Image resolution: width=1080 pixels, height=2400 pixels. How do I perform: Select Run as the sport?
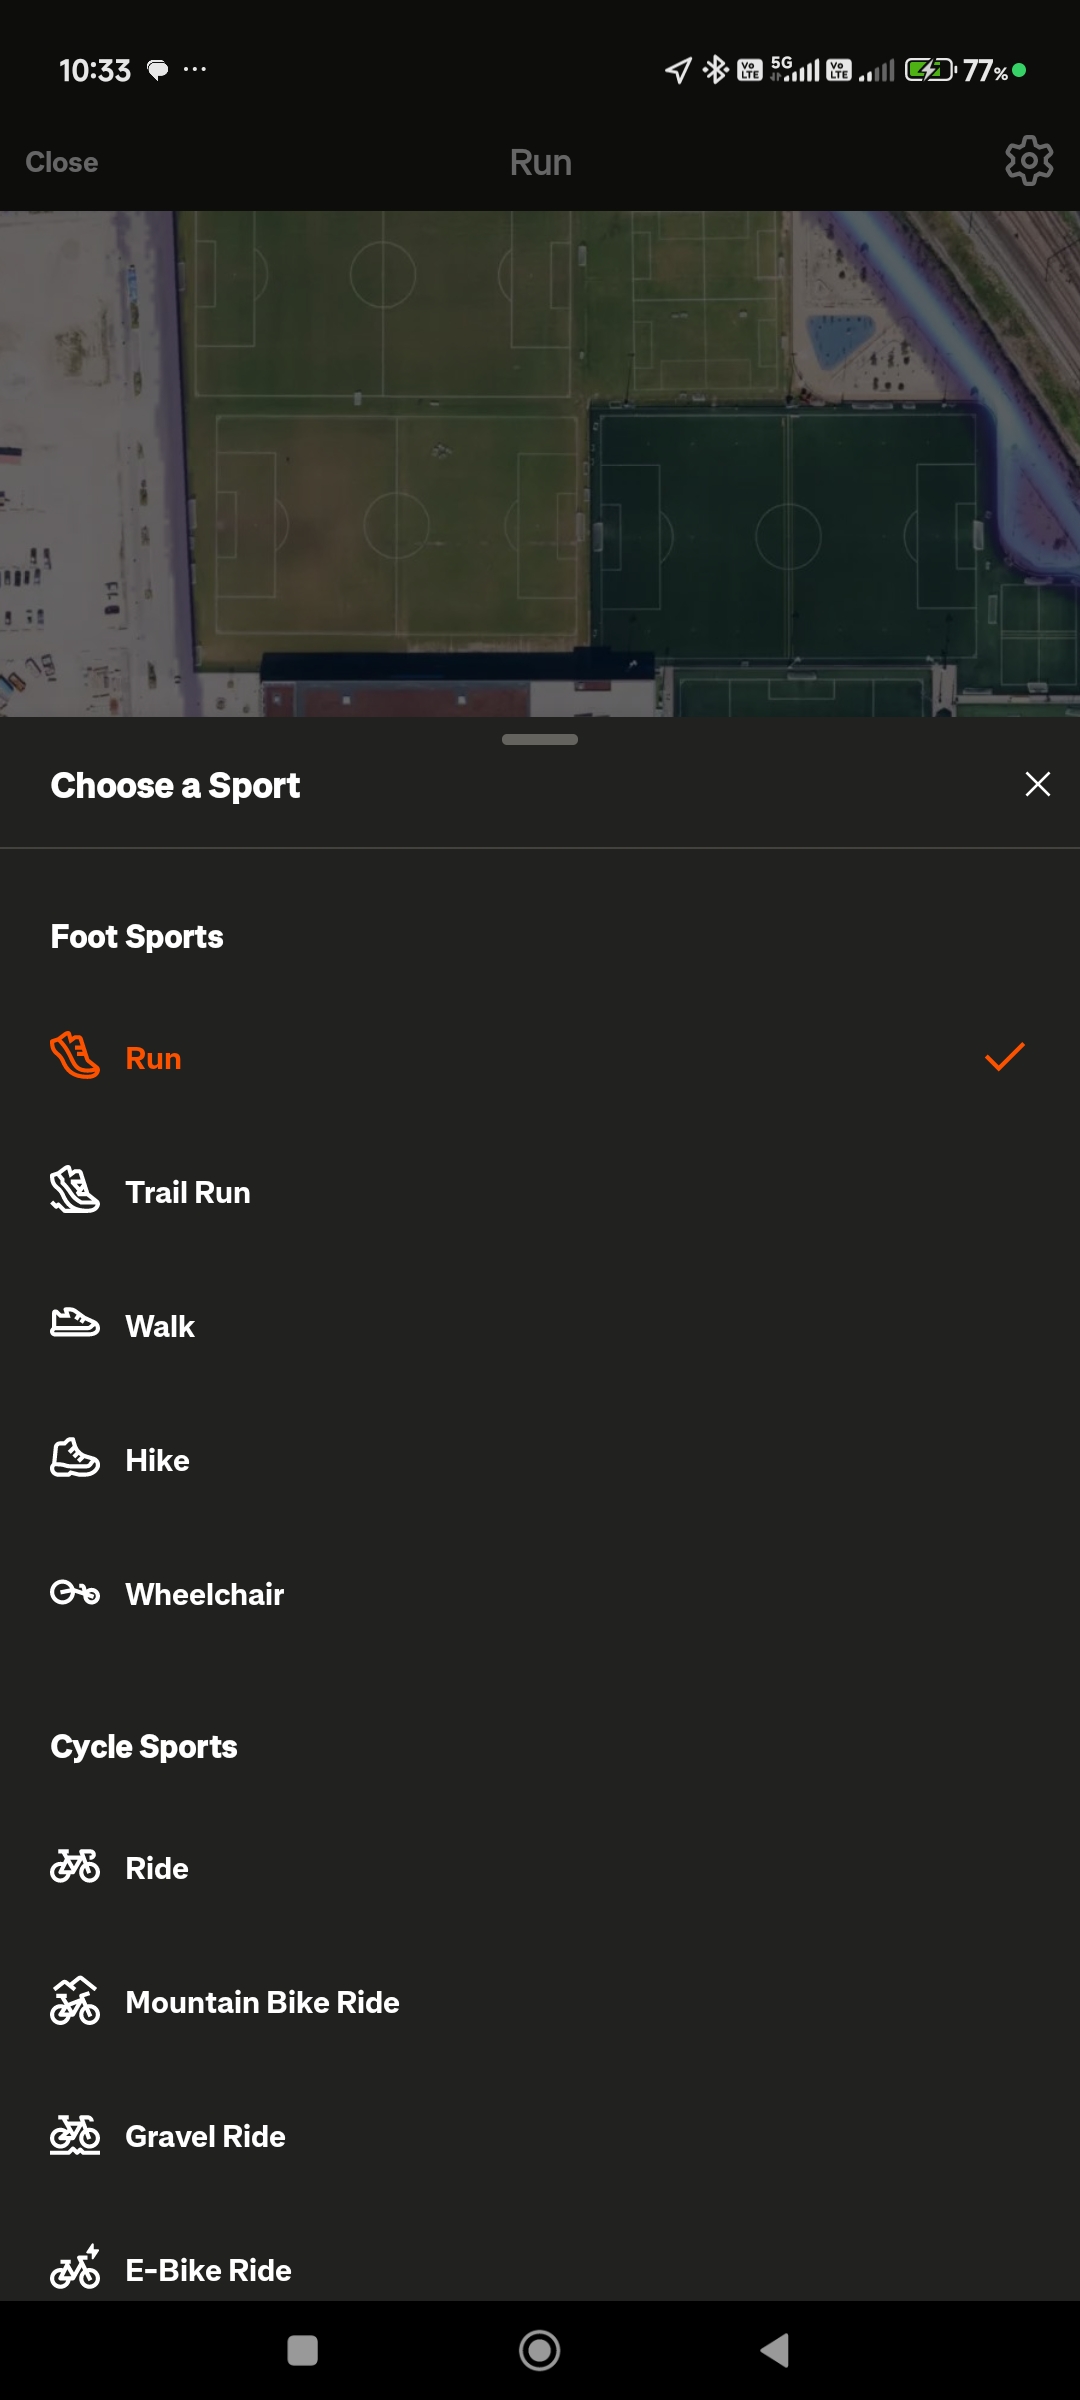(153, 1058)
